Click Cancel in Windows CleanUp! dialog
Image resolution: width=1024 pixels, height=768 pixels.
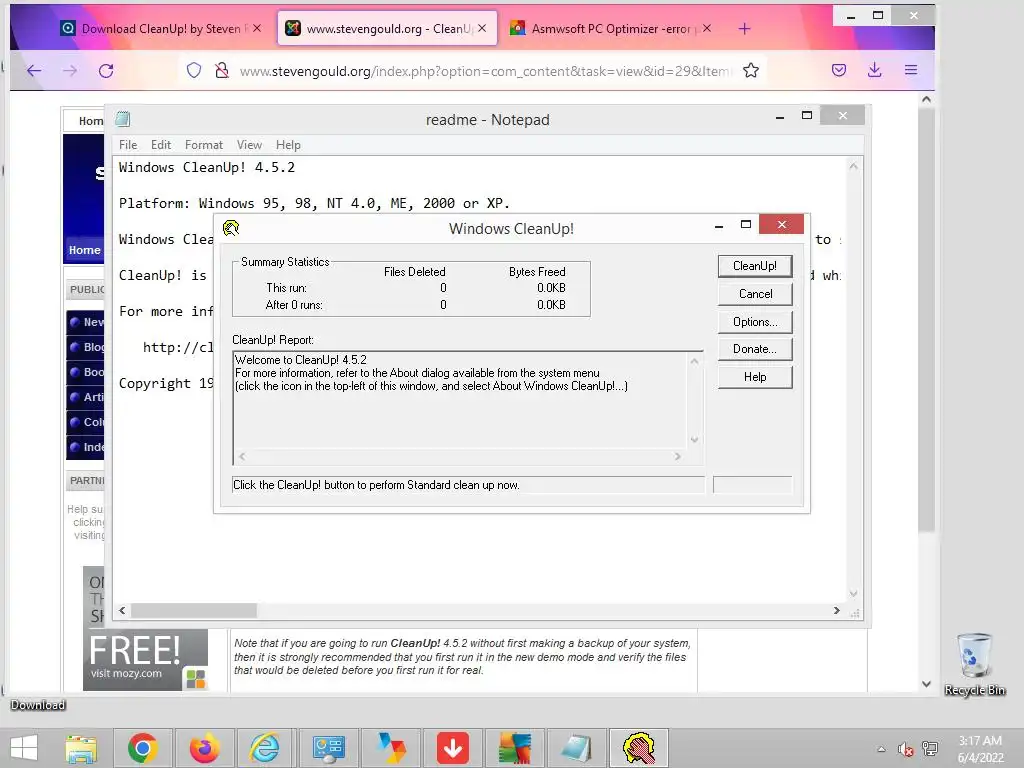755,294
